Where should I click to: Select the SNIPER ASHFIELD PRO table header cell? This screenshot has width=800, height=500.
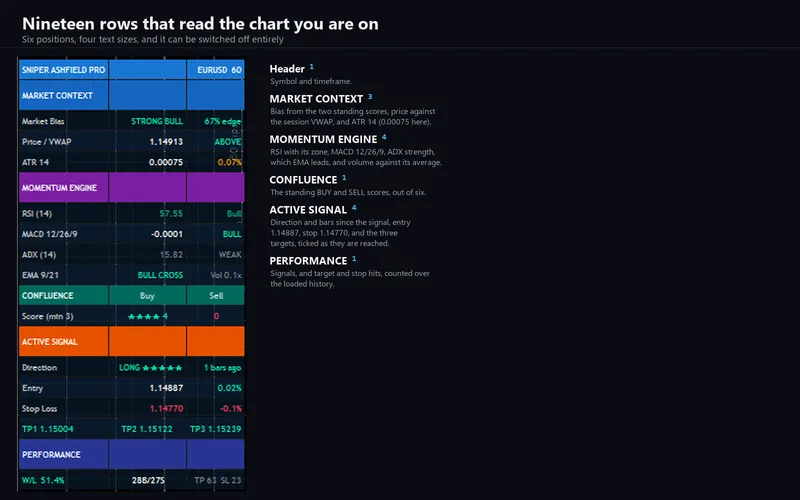[64, 69]
